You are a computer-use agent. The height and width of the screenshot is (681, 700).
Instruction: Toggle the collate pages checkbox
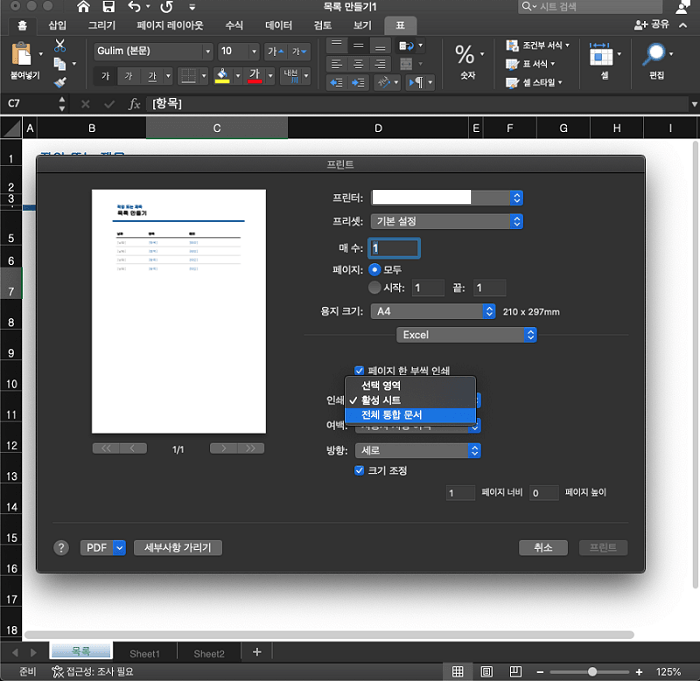(359, 370)
